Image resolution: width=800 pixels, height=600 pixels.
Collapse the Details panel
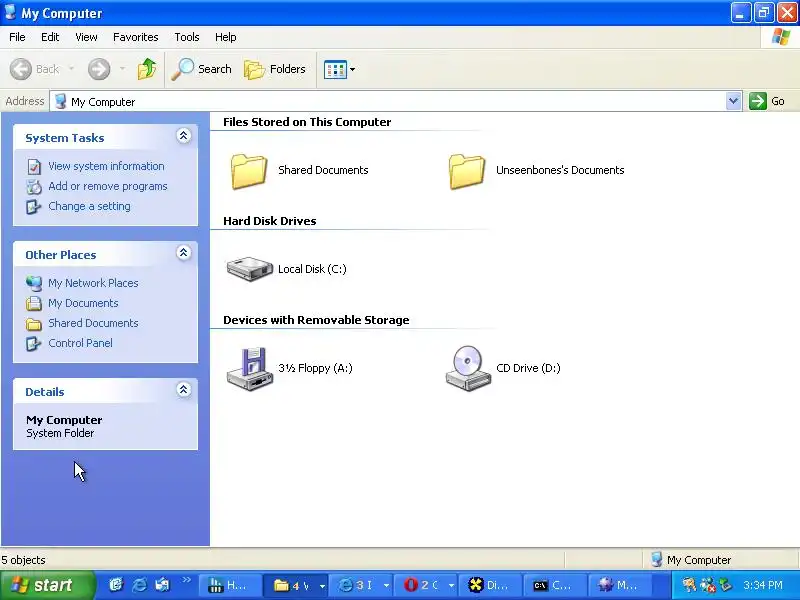184,390
